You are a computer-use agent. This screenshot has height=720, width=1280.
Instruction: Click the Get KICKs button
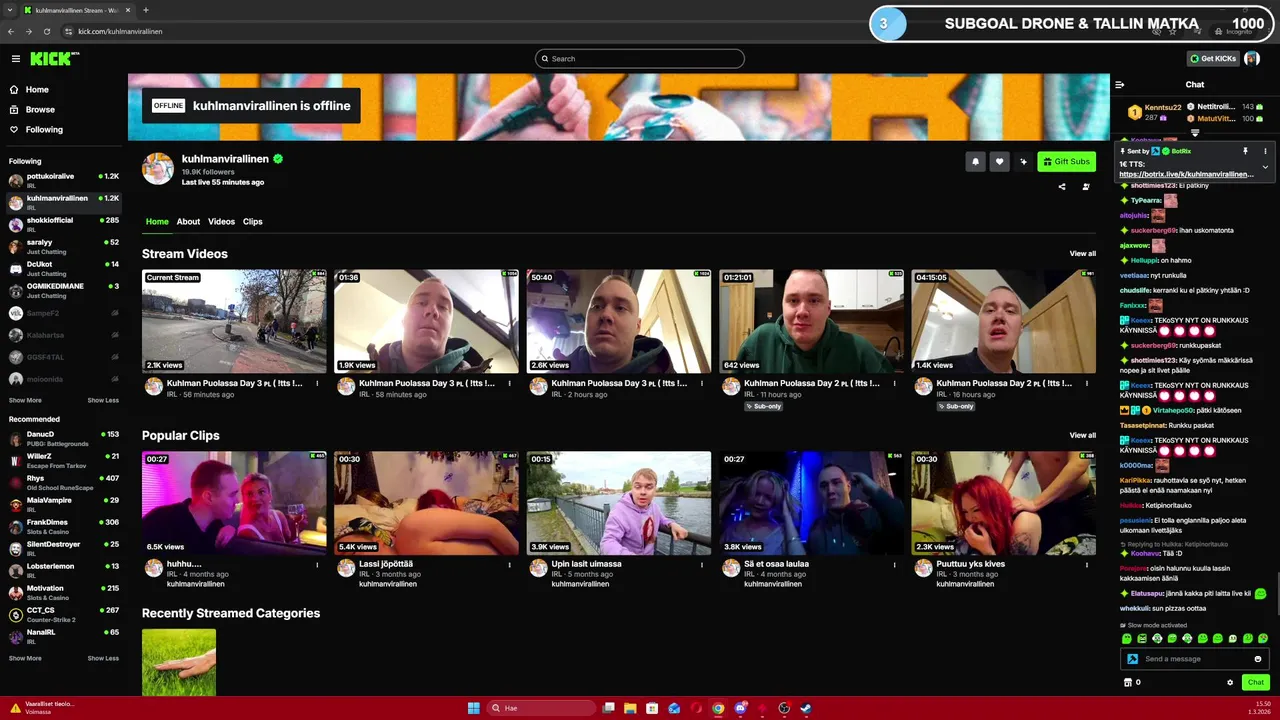1212,59
